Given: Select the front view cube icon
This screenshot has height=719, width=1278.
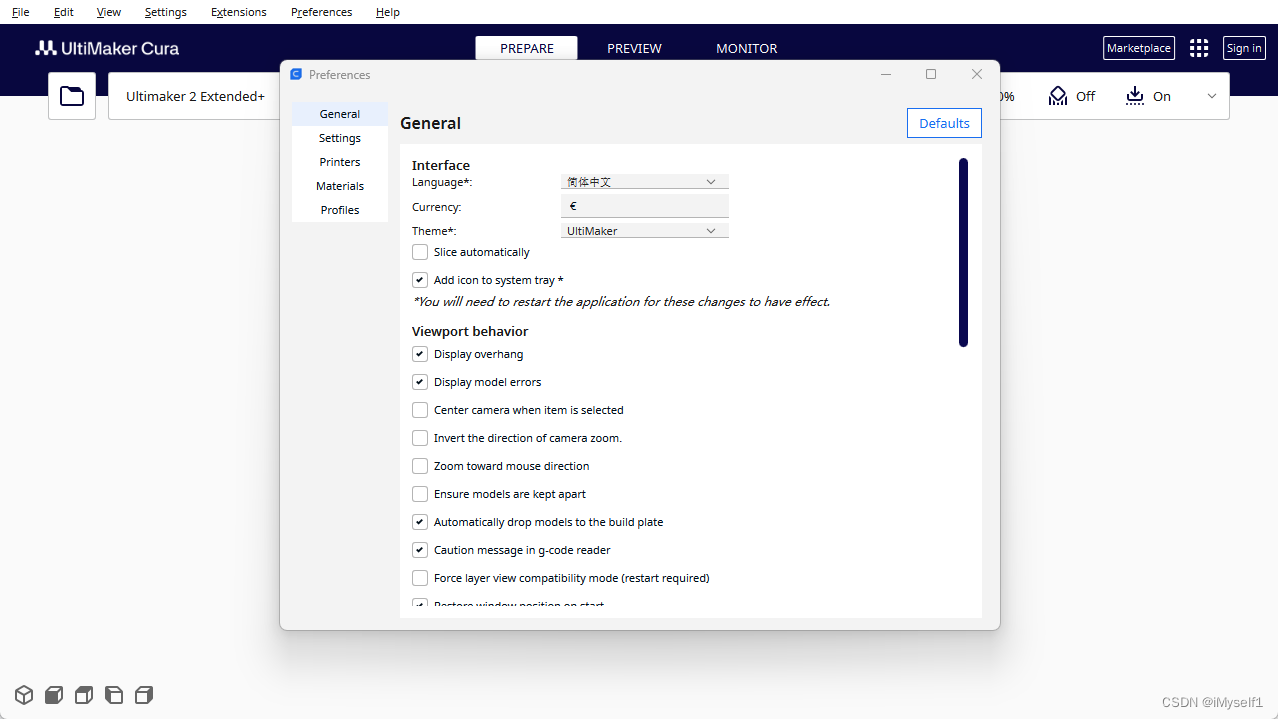Looking at the screenshot, I should pos(54,695).
